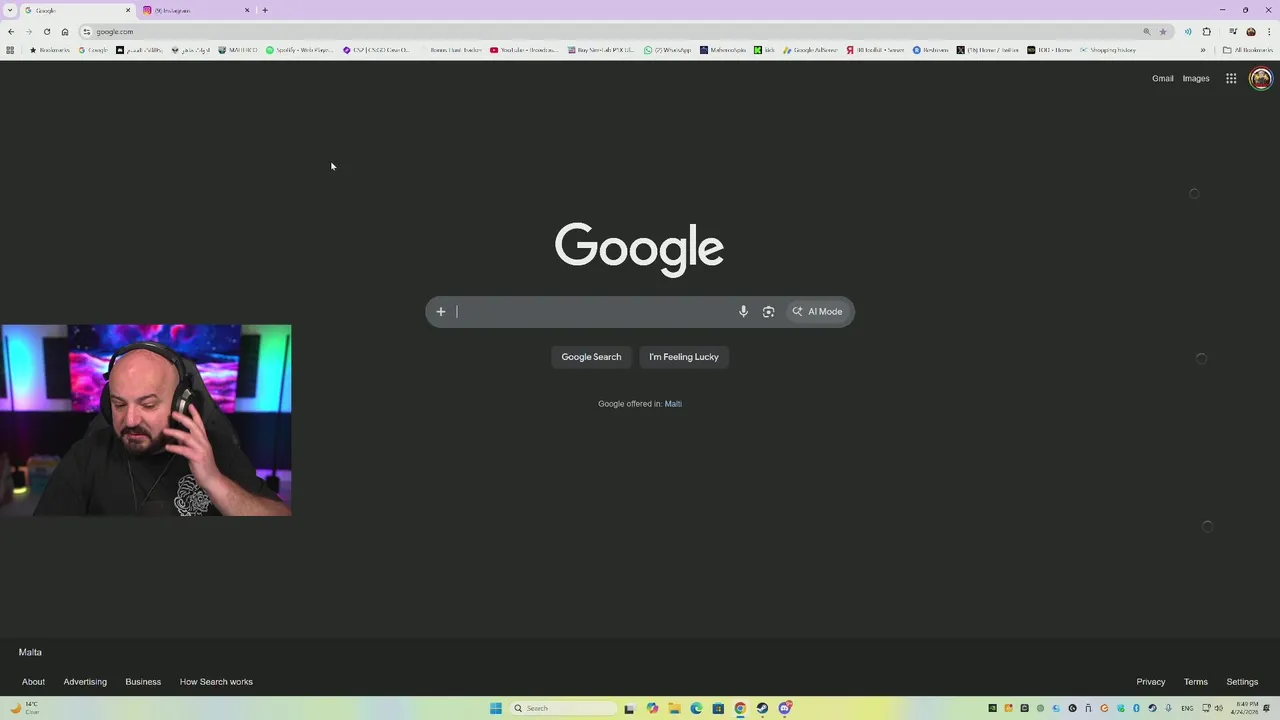Open the Windows Start button
Image resolution: width=1280 pixels, height=720 pixels.
pos(496,708)
